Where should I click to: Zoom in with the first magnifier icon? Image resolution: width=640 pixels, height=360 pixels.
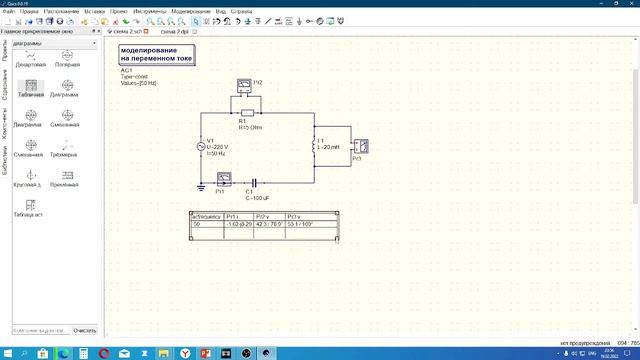(151, 21)
